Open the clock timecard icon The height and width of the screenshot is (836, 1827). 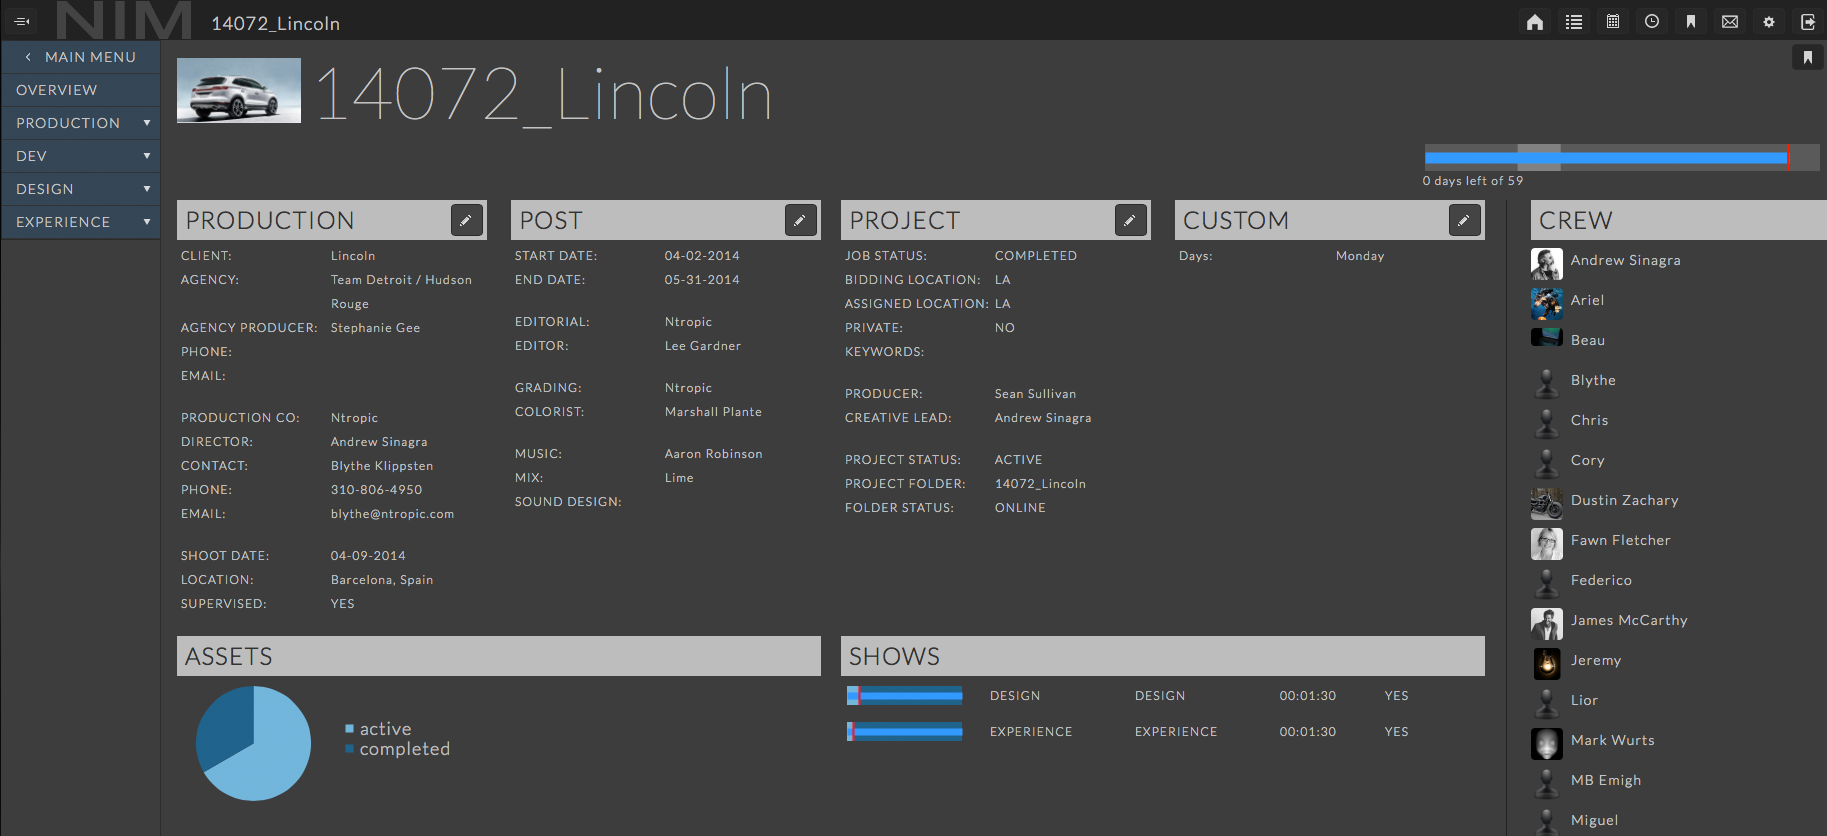[1652, 22]
